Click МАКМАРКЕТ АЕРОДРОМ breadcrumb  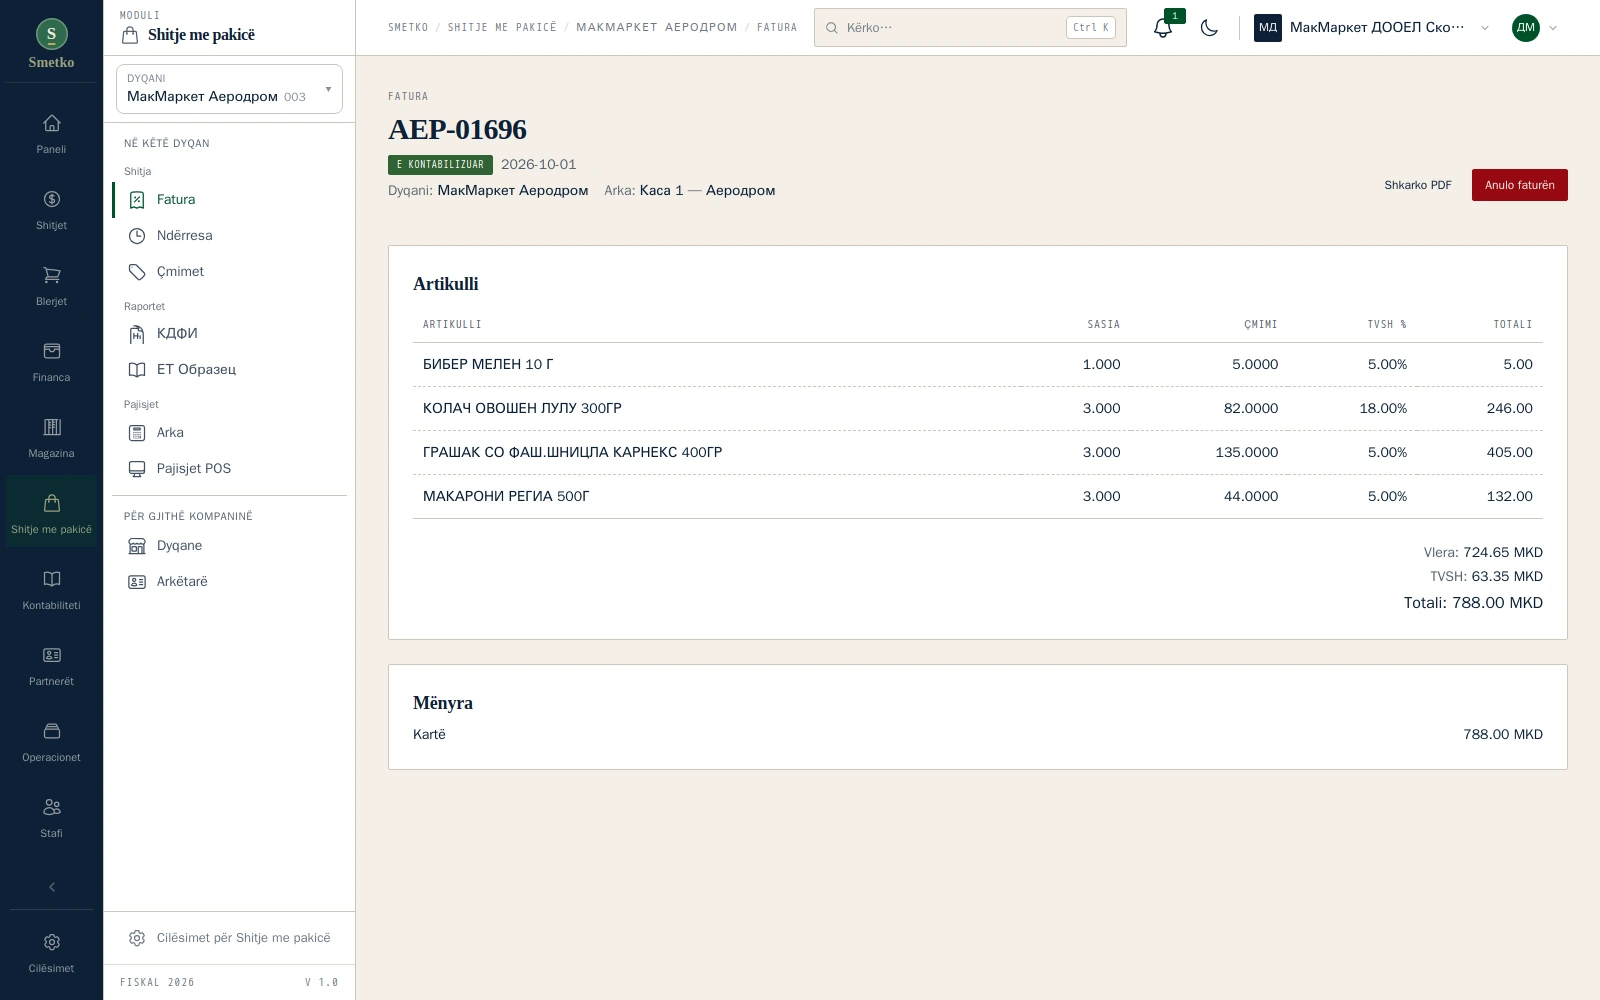[x=656, y=28]
